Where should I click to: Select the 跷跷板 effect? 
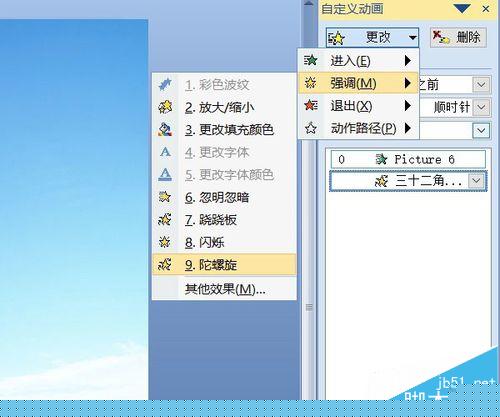pyautogui.click(x=224, y=220)
